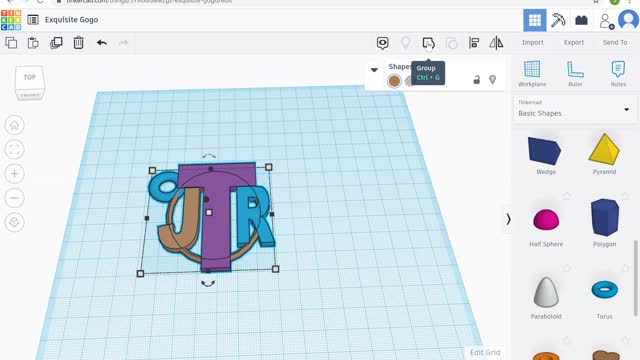This screenshot has height=360, width=640.
Task: Open the Notes tool
Action: pos(618,73)
